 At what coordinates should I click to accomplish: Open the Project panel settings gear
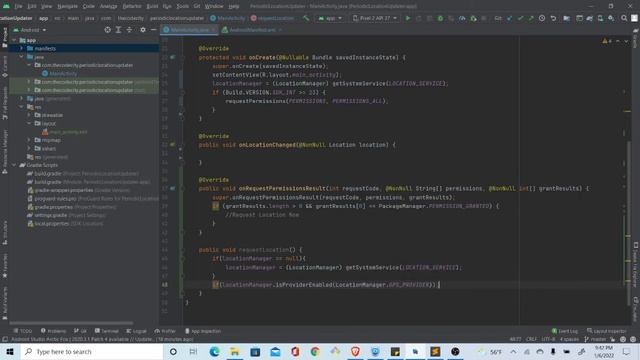(142, 30)
